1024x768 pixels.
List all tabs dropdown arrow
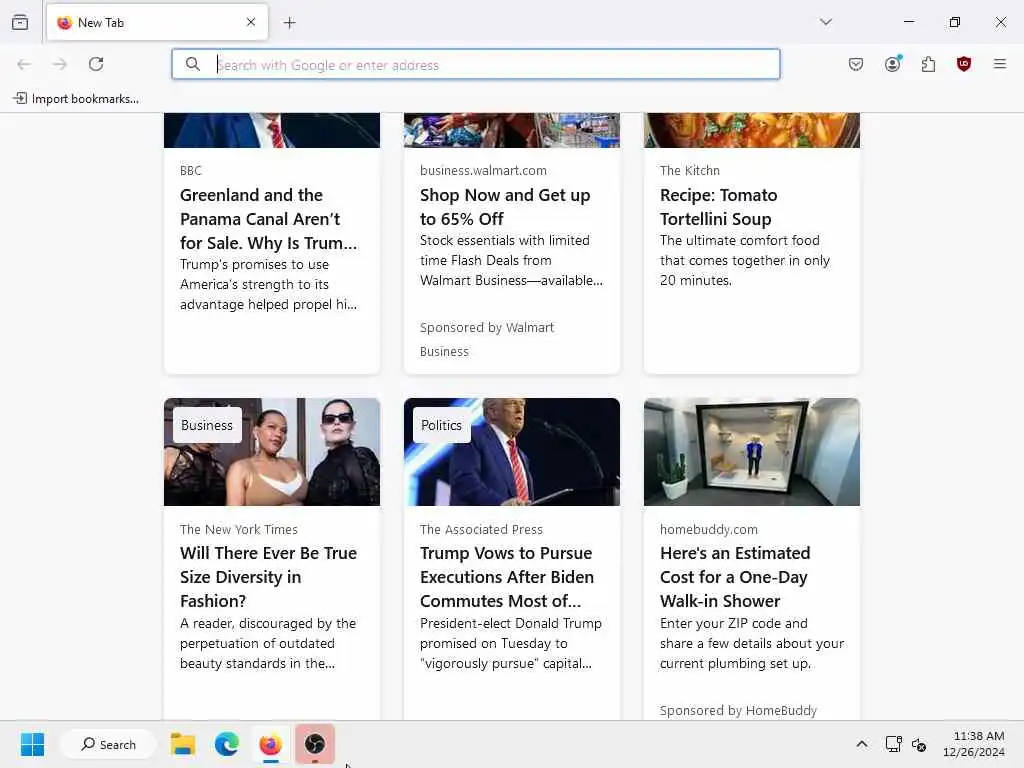tap(825, 22)
